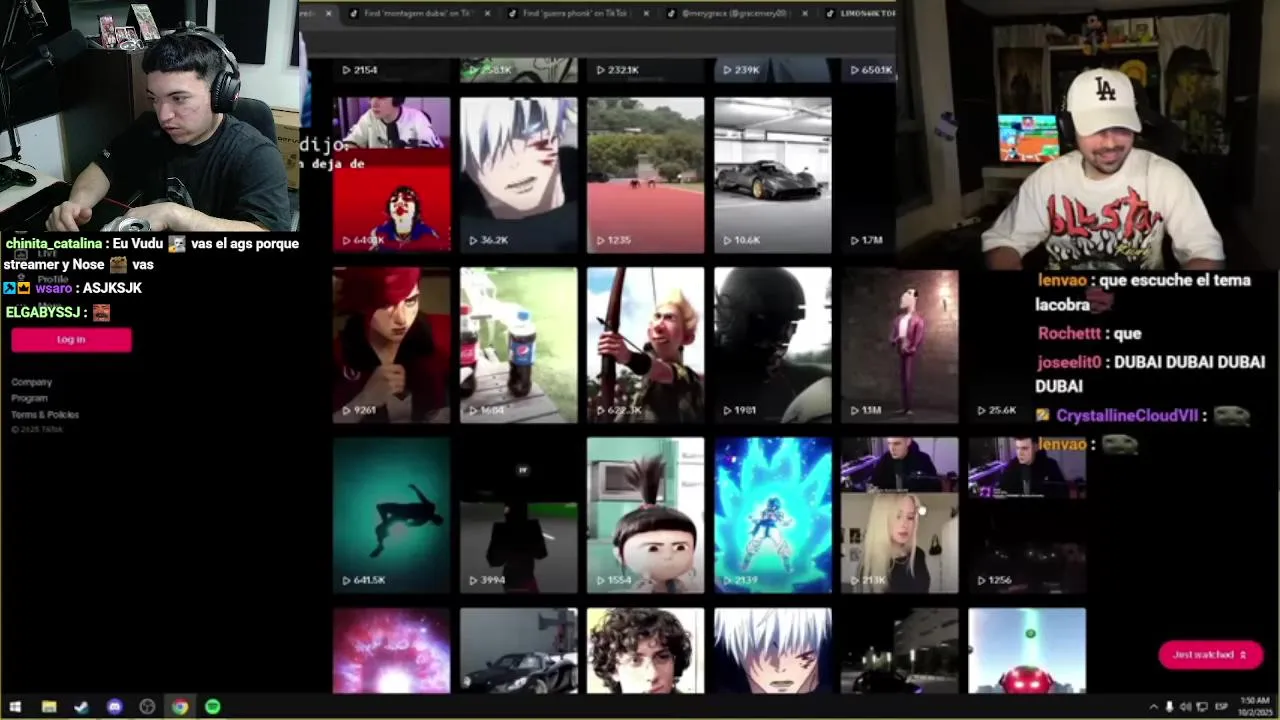Open the purple galaxy video in the bottom row
The height and width of the screenshot is (720, 1280).
391,651
